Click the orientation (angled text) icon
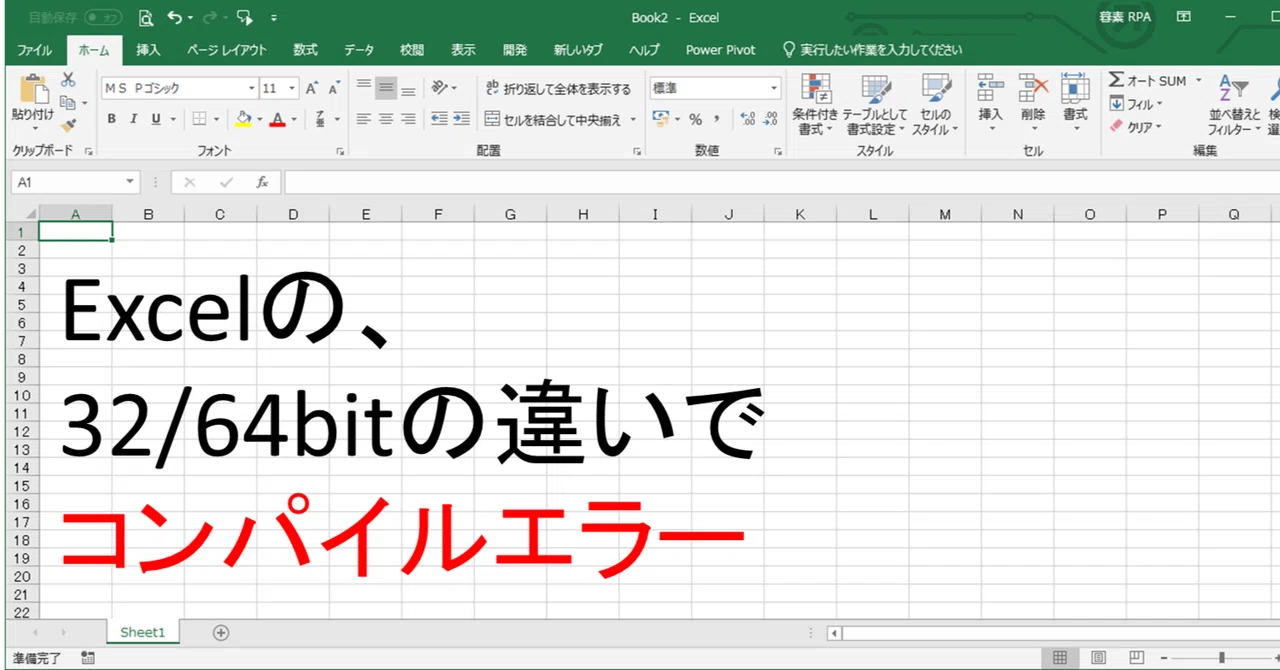This screenshot has width=1280, height=670. [x=440, y=88]
